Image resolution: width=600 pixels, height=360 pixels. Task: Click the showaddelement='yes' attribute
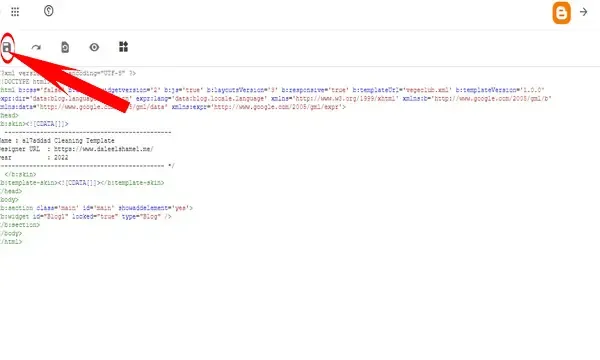155,208
